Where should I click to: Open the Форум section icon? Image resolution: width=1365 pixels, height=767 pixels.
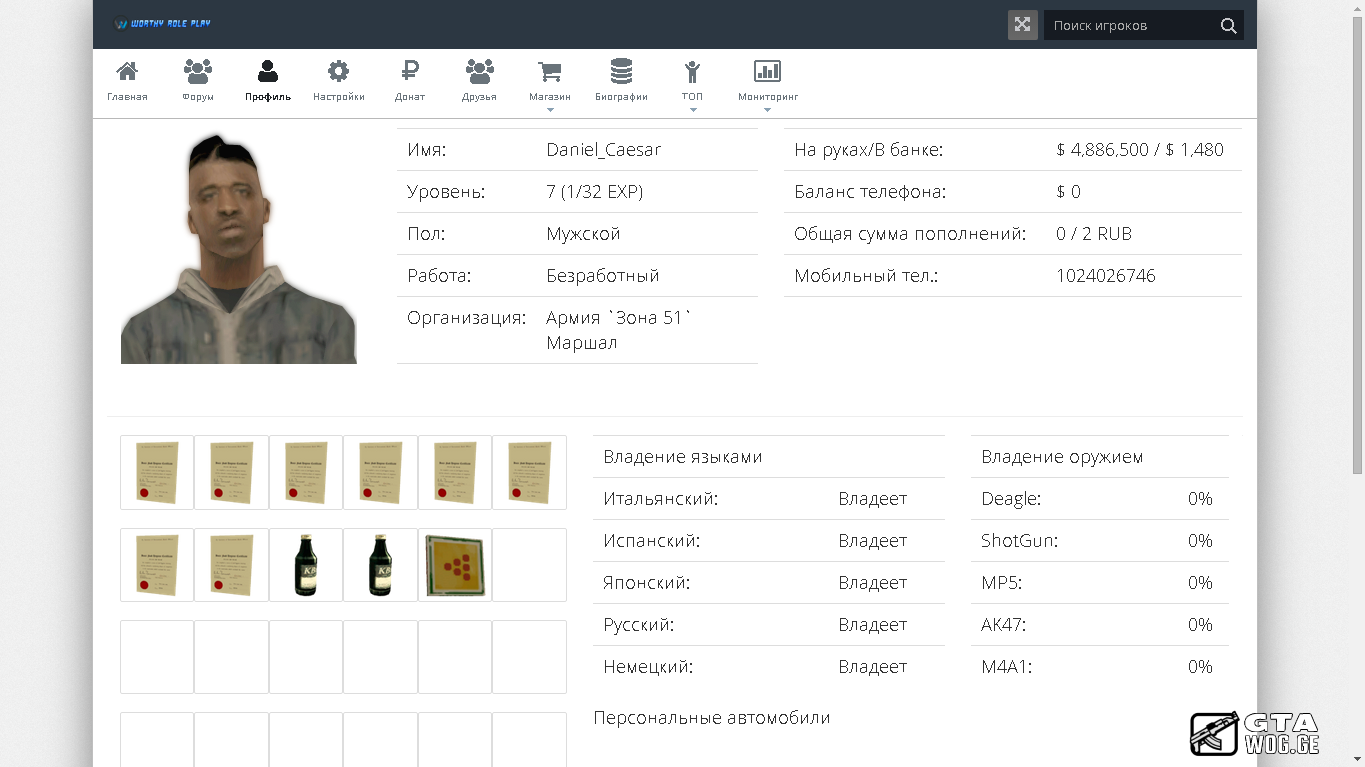point(198,72)
